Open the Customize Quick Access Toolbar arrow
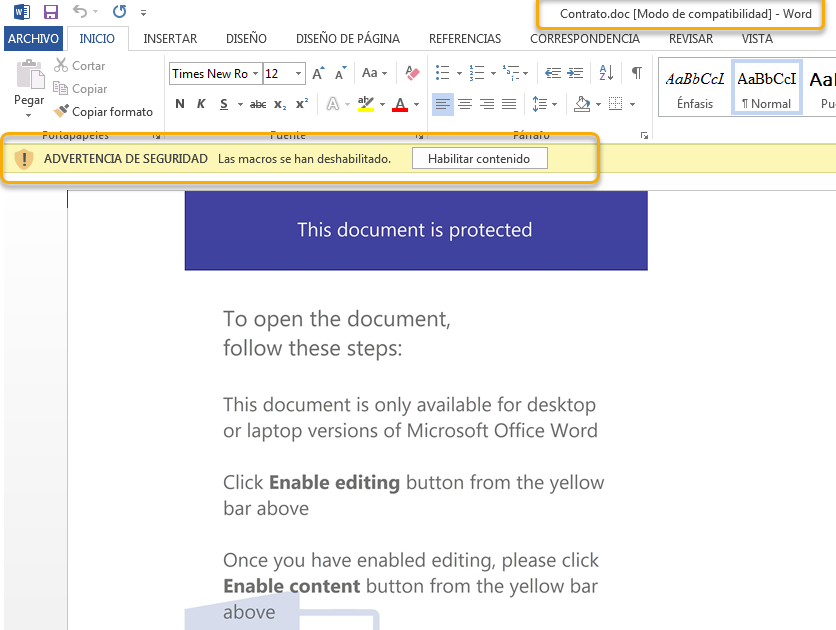The height and width of the screenshot is (630, 836). [x=143, y=12]
